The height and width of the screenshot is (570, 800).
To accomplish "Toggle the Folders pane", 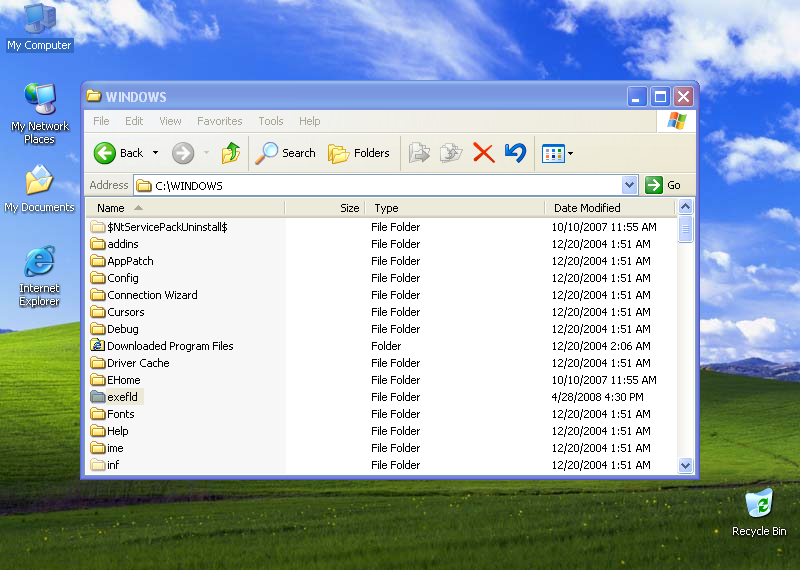I will [x=358, y=153].
